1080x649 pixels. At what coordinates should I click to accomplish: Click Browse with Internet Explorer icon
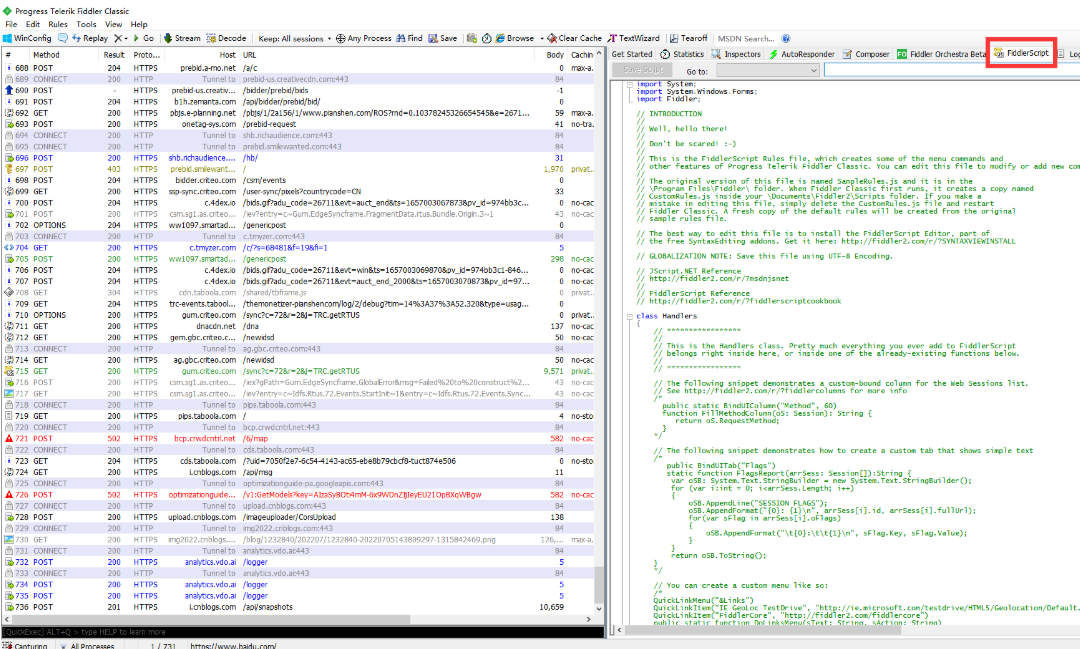(515, 39)
